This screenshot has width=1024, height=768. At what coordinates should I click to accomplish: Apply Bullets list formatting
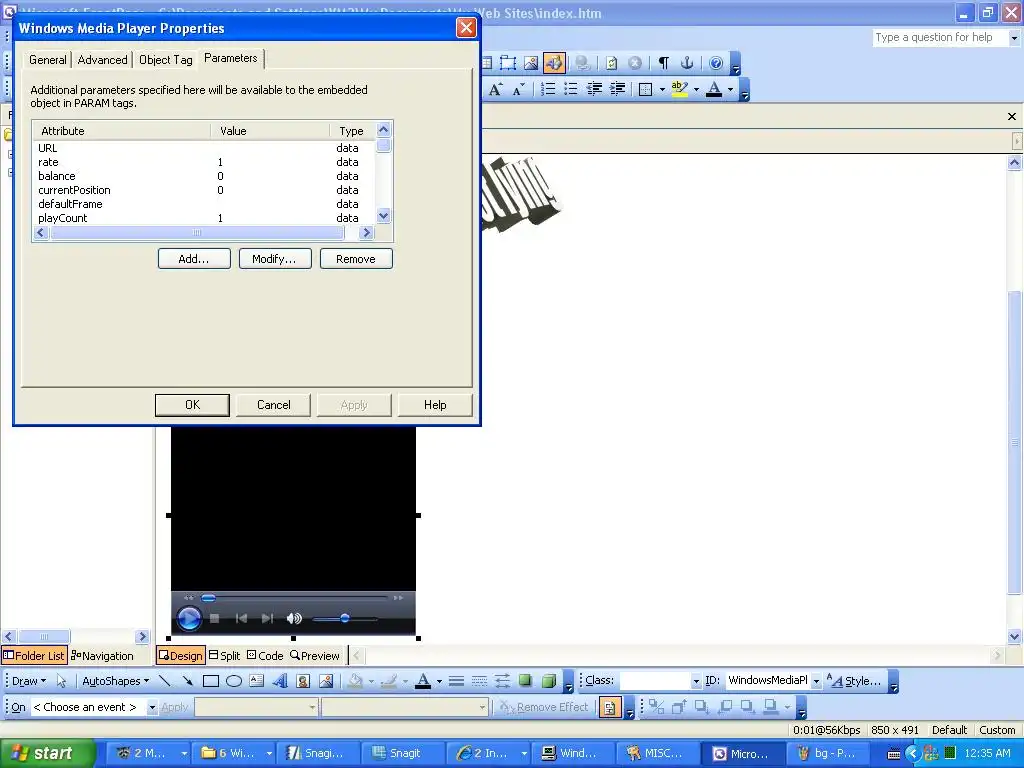click(571, 89)
